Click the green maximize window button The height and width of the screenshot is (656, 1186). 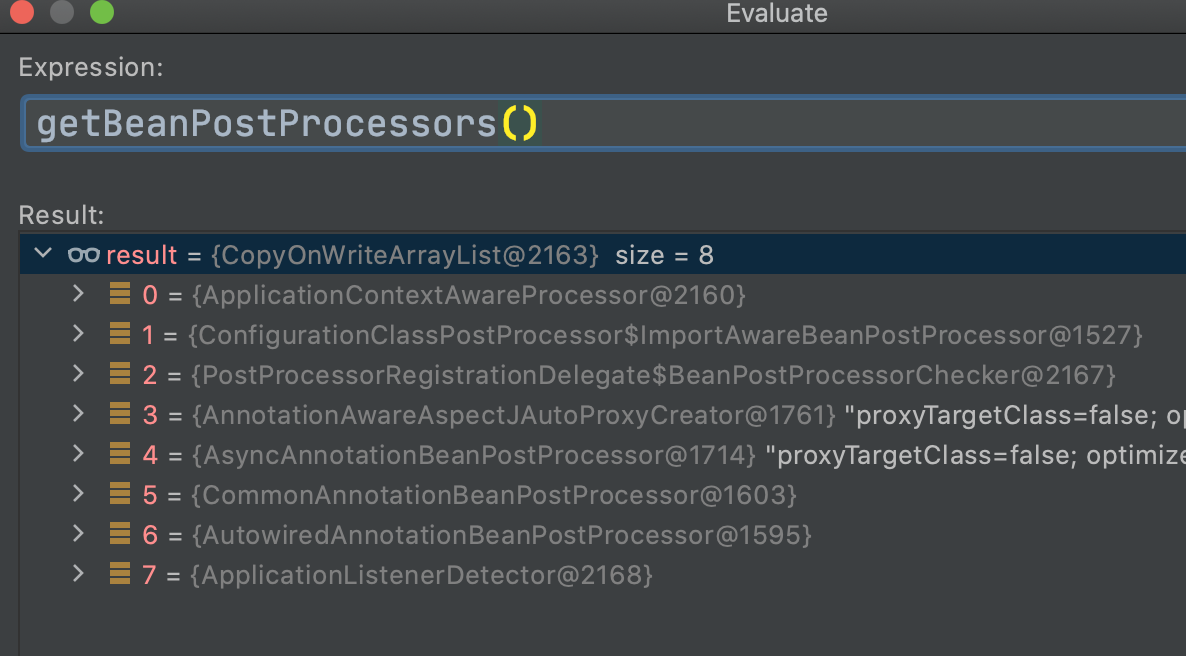click(101, 12)
